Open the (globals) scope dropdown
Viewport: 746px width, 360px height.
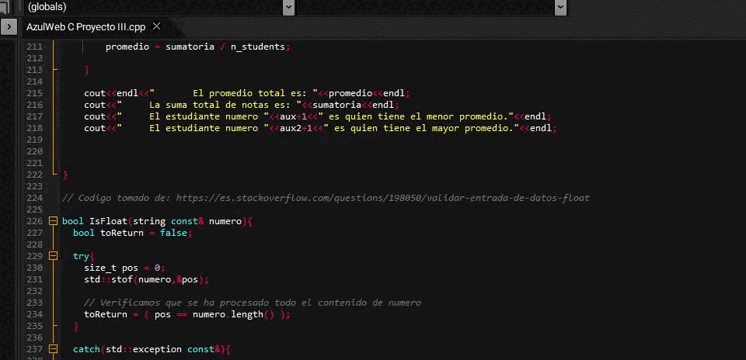[288, 7]
